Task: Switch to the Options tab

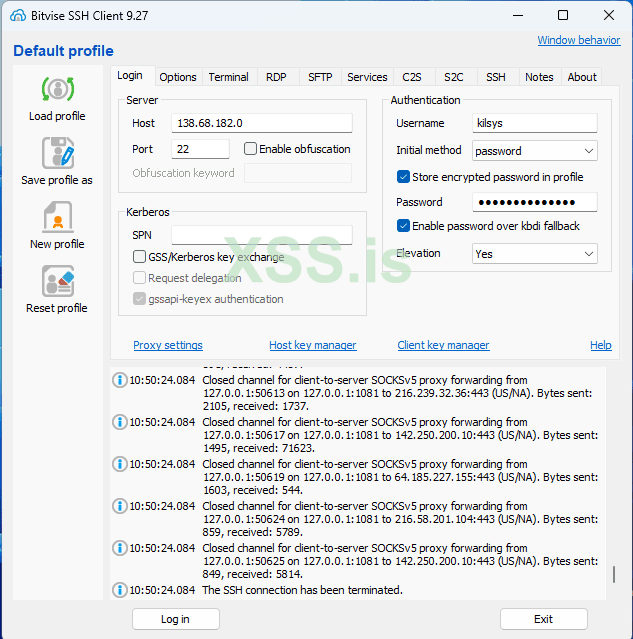Action: 178,77
